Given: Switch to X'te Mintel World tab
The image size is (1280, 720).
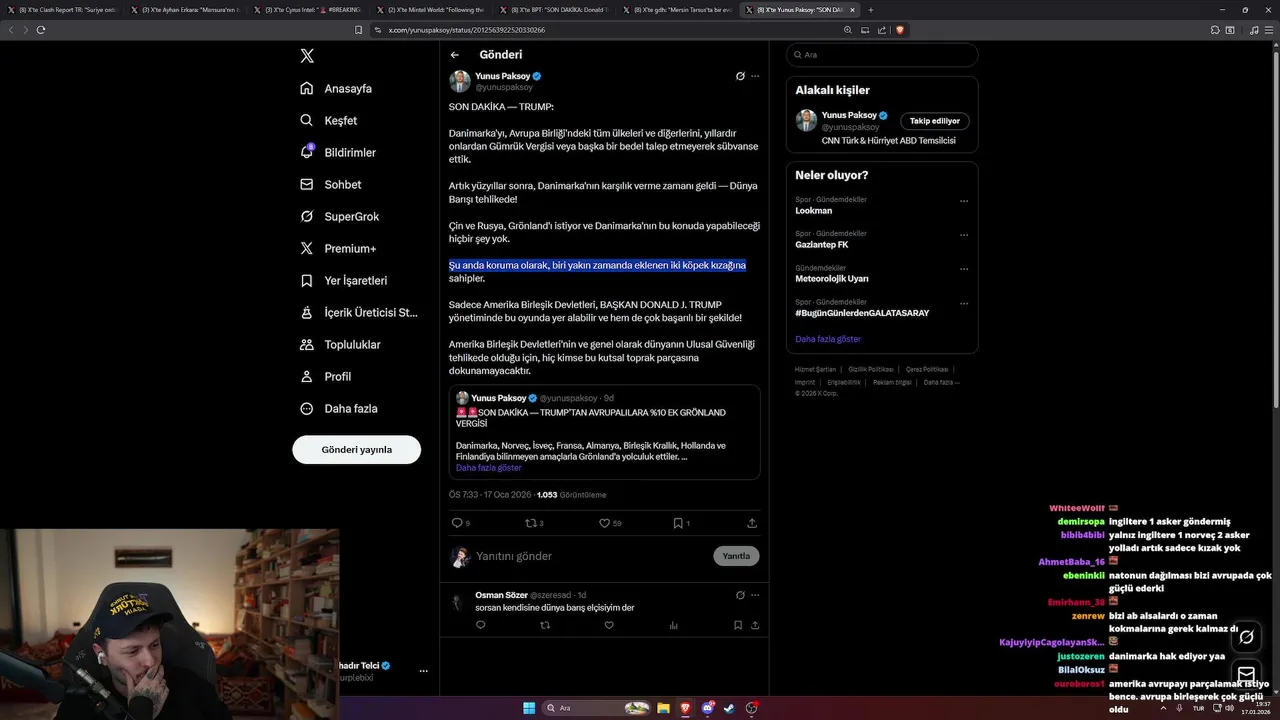Looking at the screenshot, I should pyautogui.click(x=428, y=9).
